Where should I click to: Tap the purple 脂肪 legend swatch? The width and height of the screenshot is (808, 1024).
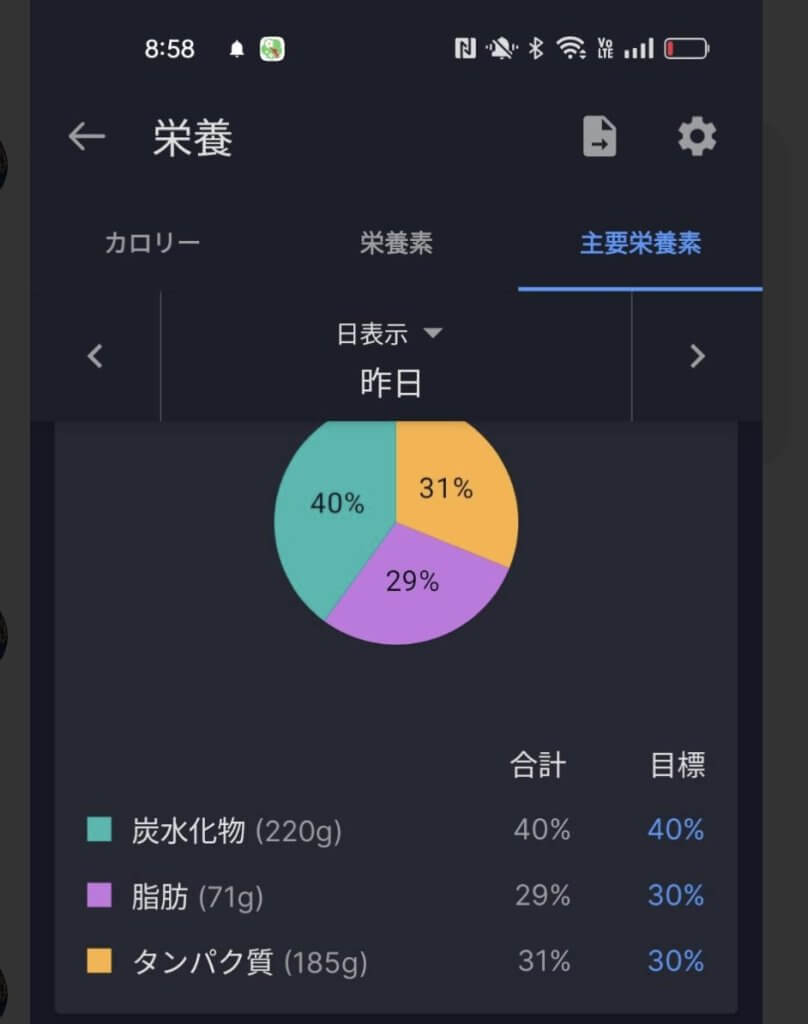coord(99,895)
